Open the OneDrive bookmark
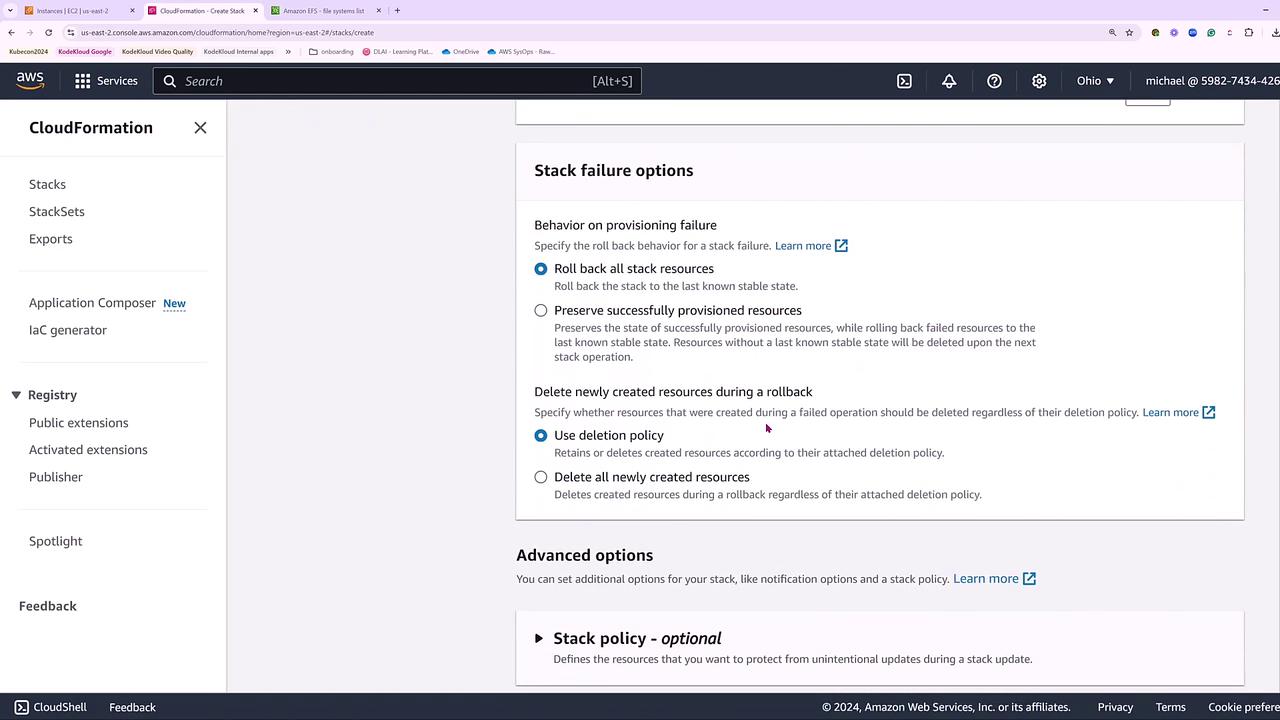The width and height of the screenshot is (1280, 720). [460, 51]
